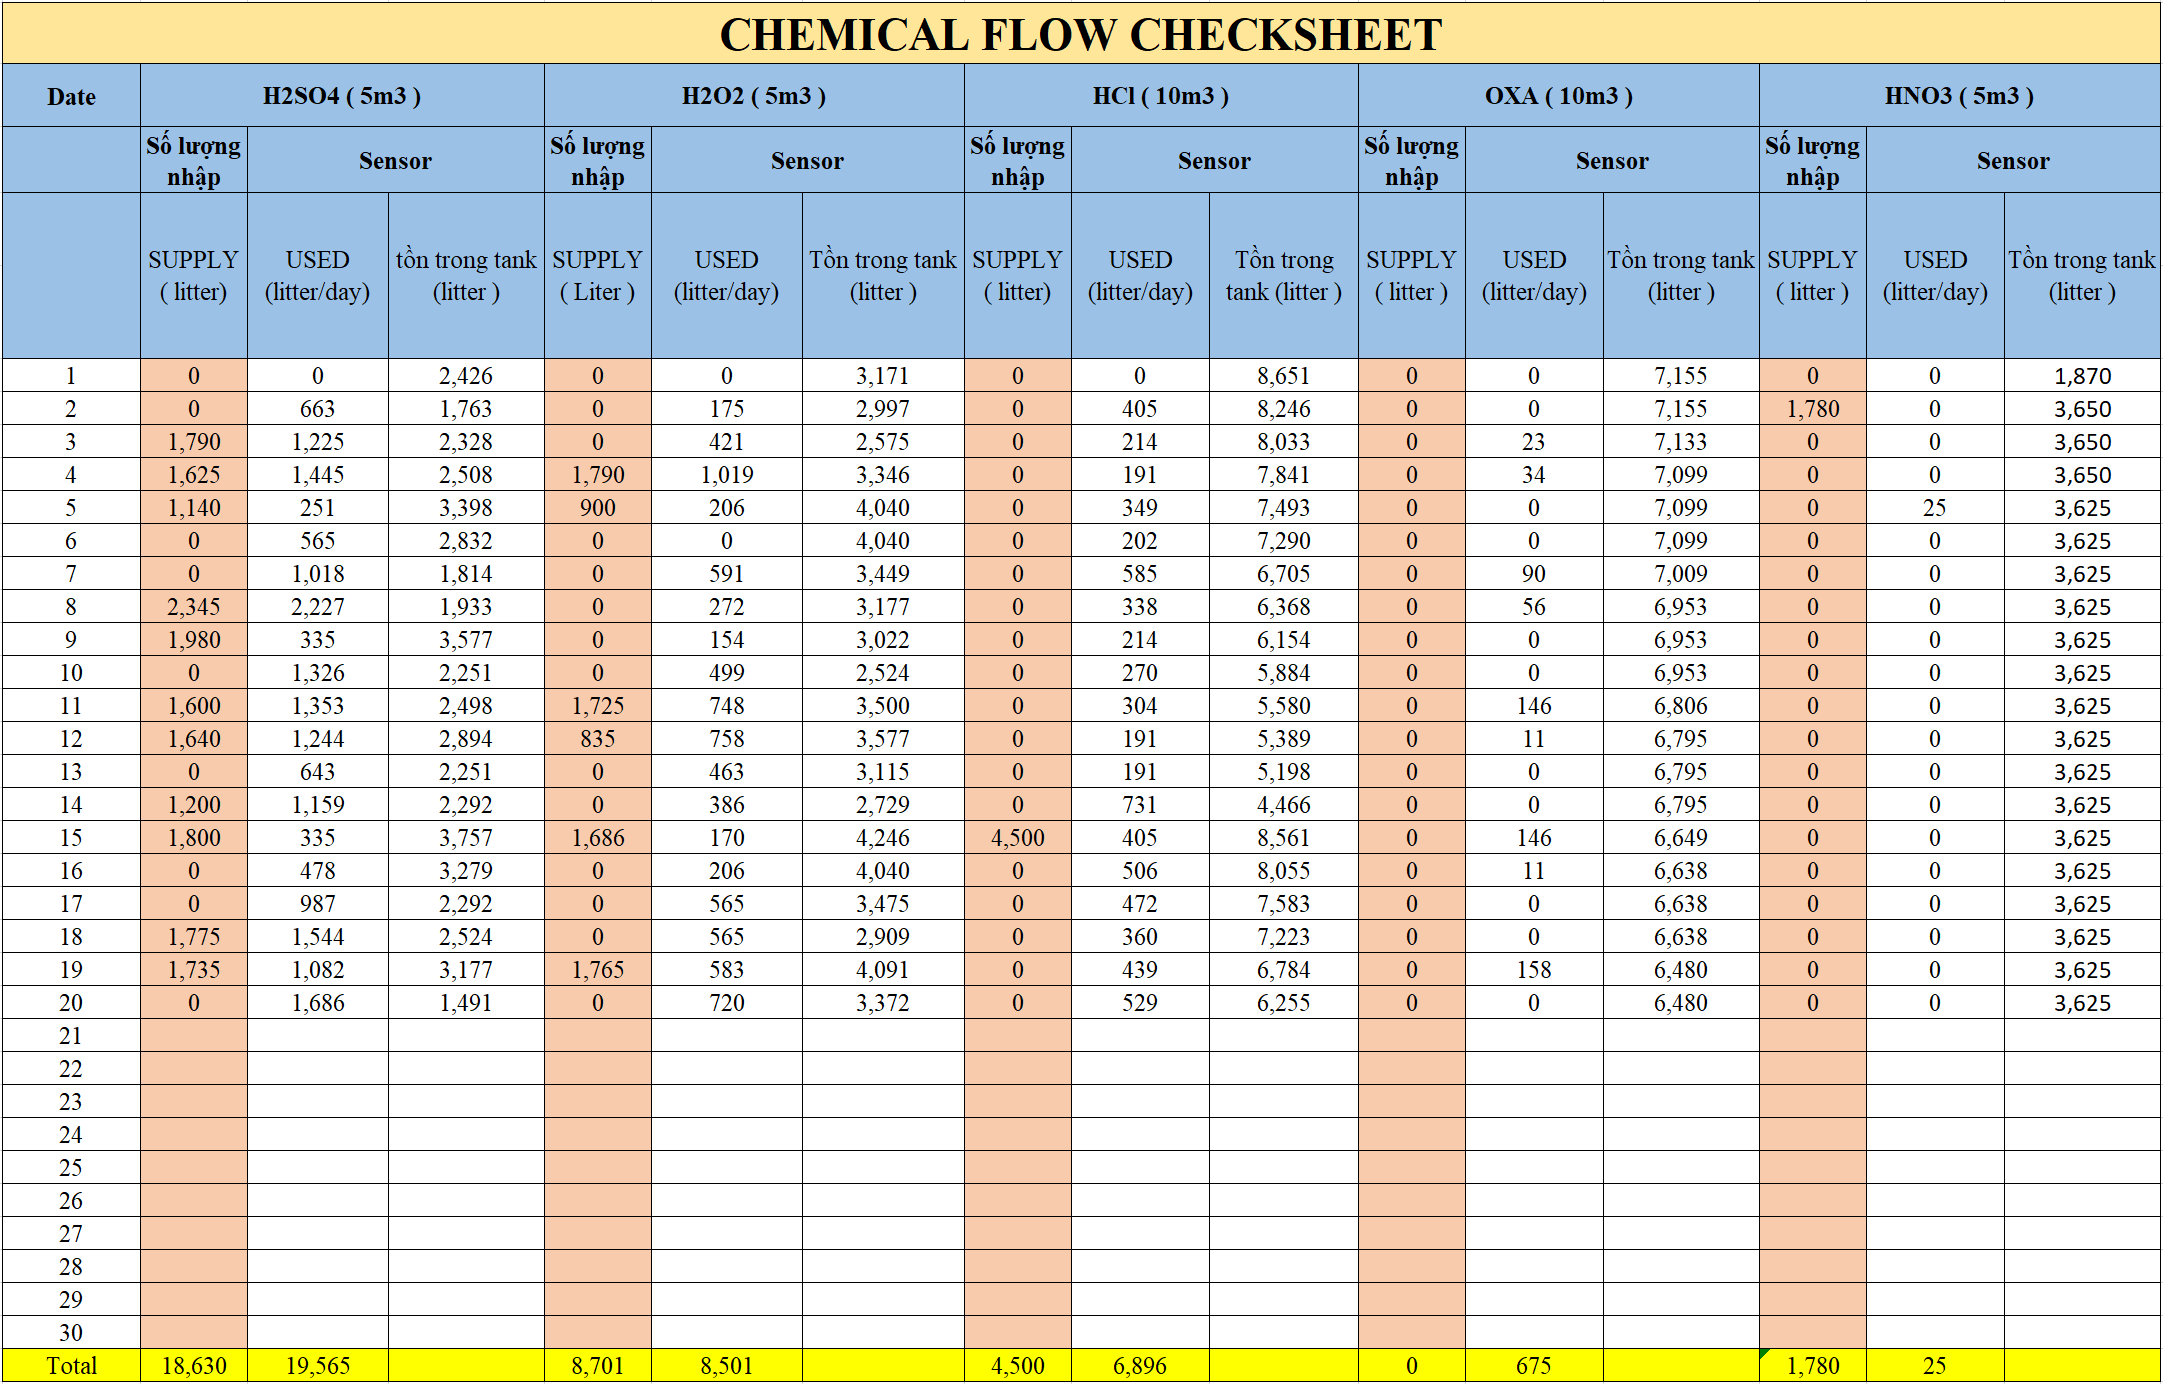Select the HNO3 ( 5m3 ) header
The image size is (2163, 1384).
[x=1960, y=96]
